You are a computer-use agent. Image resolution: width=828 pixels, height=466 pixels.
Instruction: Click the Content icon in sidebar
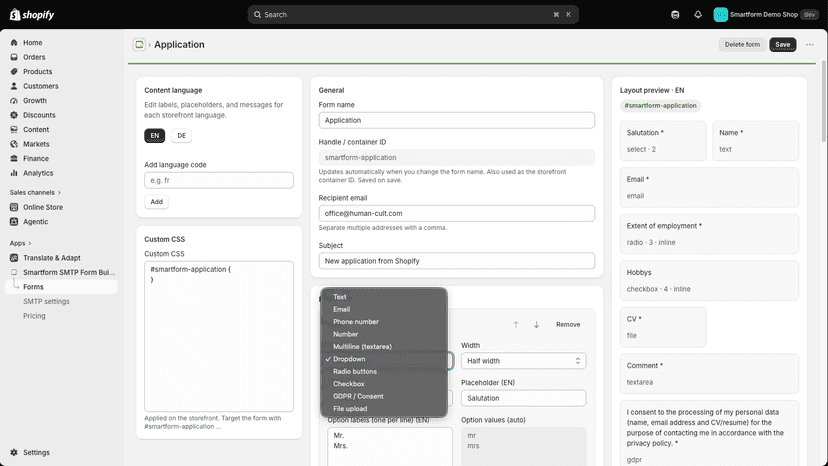(14, 129)
